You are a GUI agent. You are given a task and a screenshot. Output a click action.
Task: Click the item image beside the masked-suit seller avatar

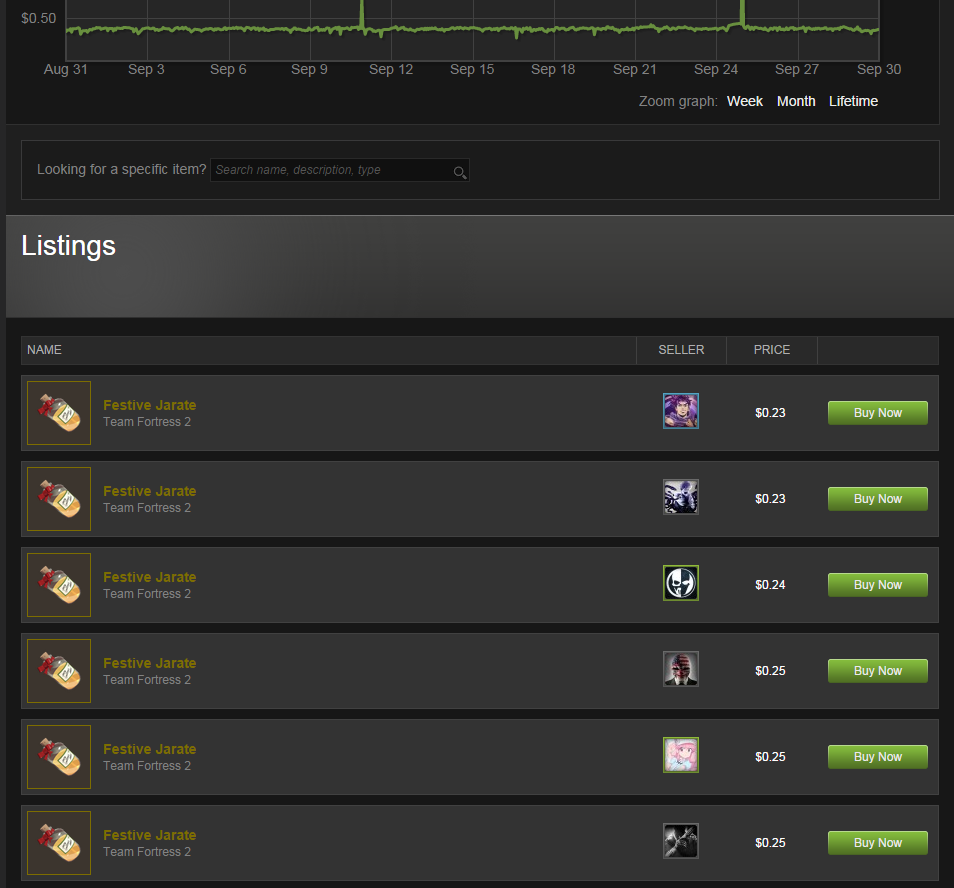pos(59,671)
